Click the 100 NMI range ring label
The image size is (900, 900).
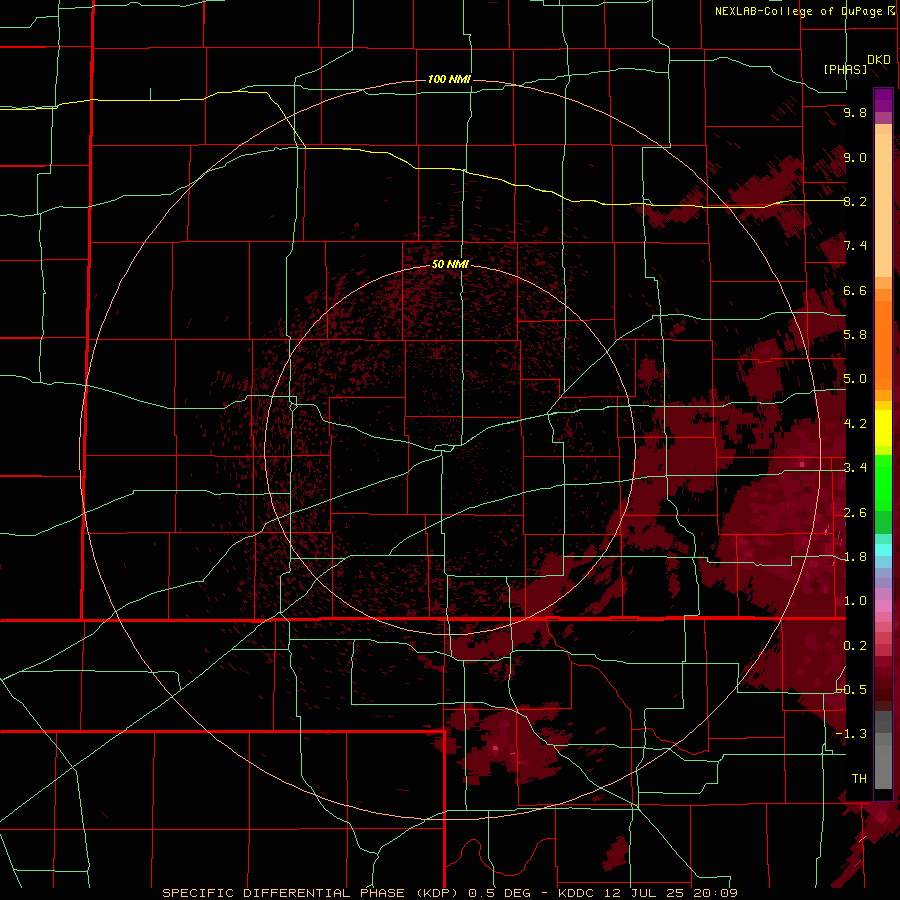pyautogui.click(x=449, y=79)
